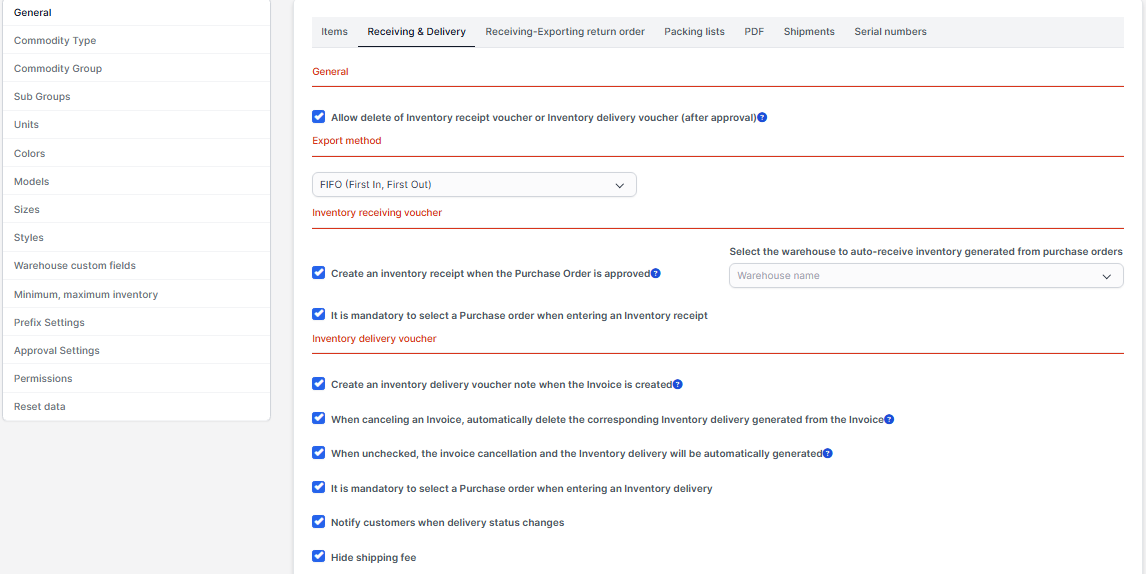1146x574 pixels.
Task: Disable the Hide shipping fee checkbox
Action: [319, 556]
